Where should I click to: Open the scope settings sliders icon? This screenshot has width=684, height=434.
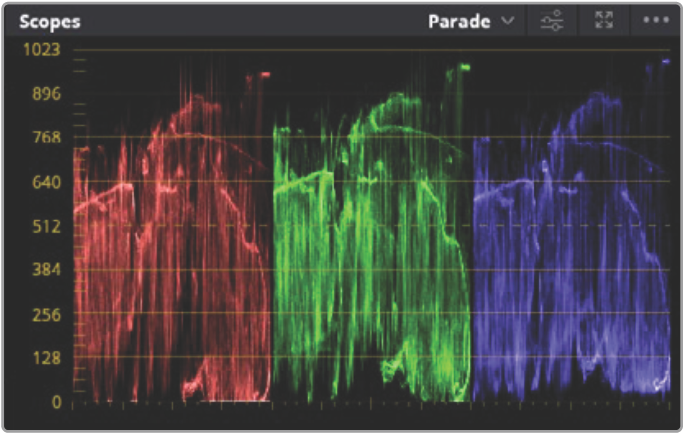[x=551, y=21]
